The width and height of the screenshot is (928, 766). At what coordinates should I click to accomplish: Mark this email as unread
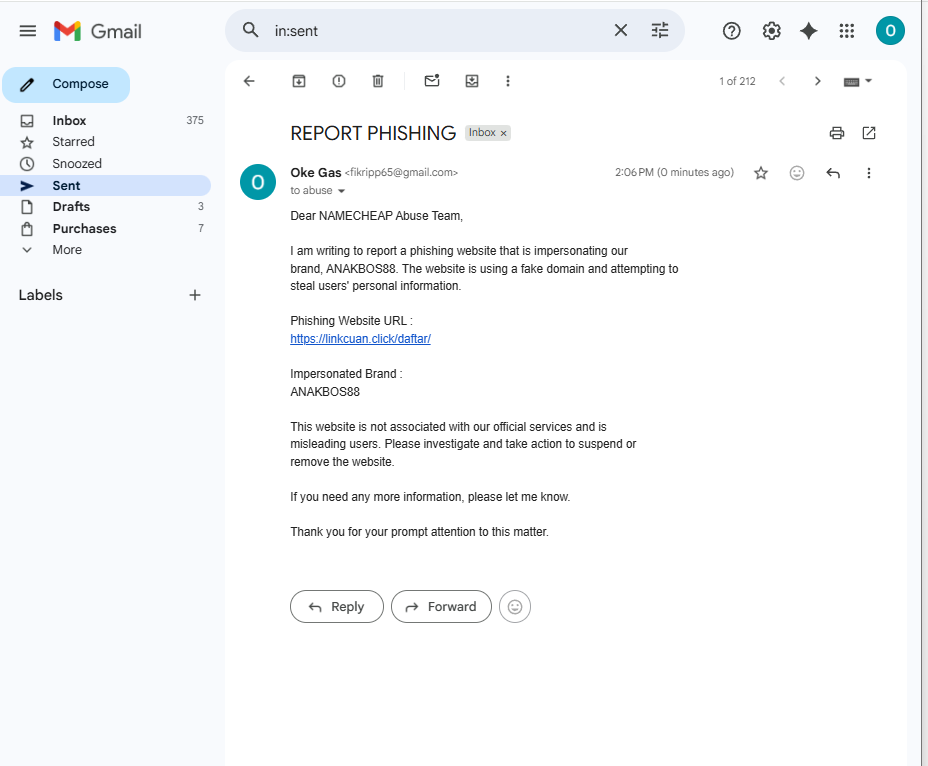point(432,81)
